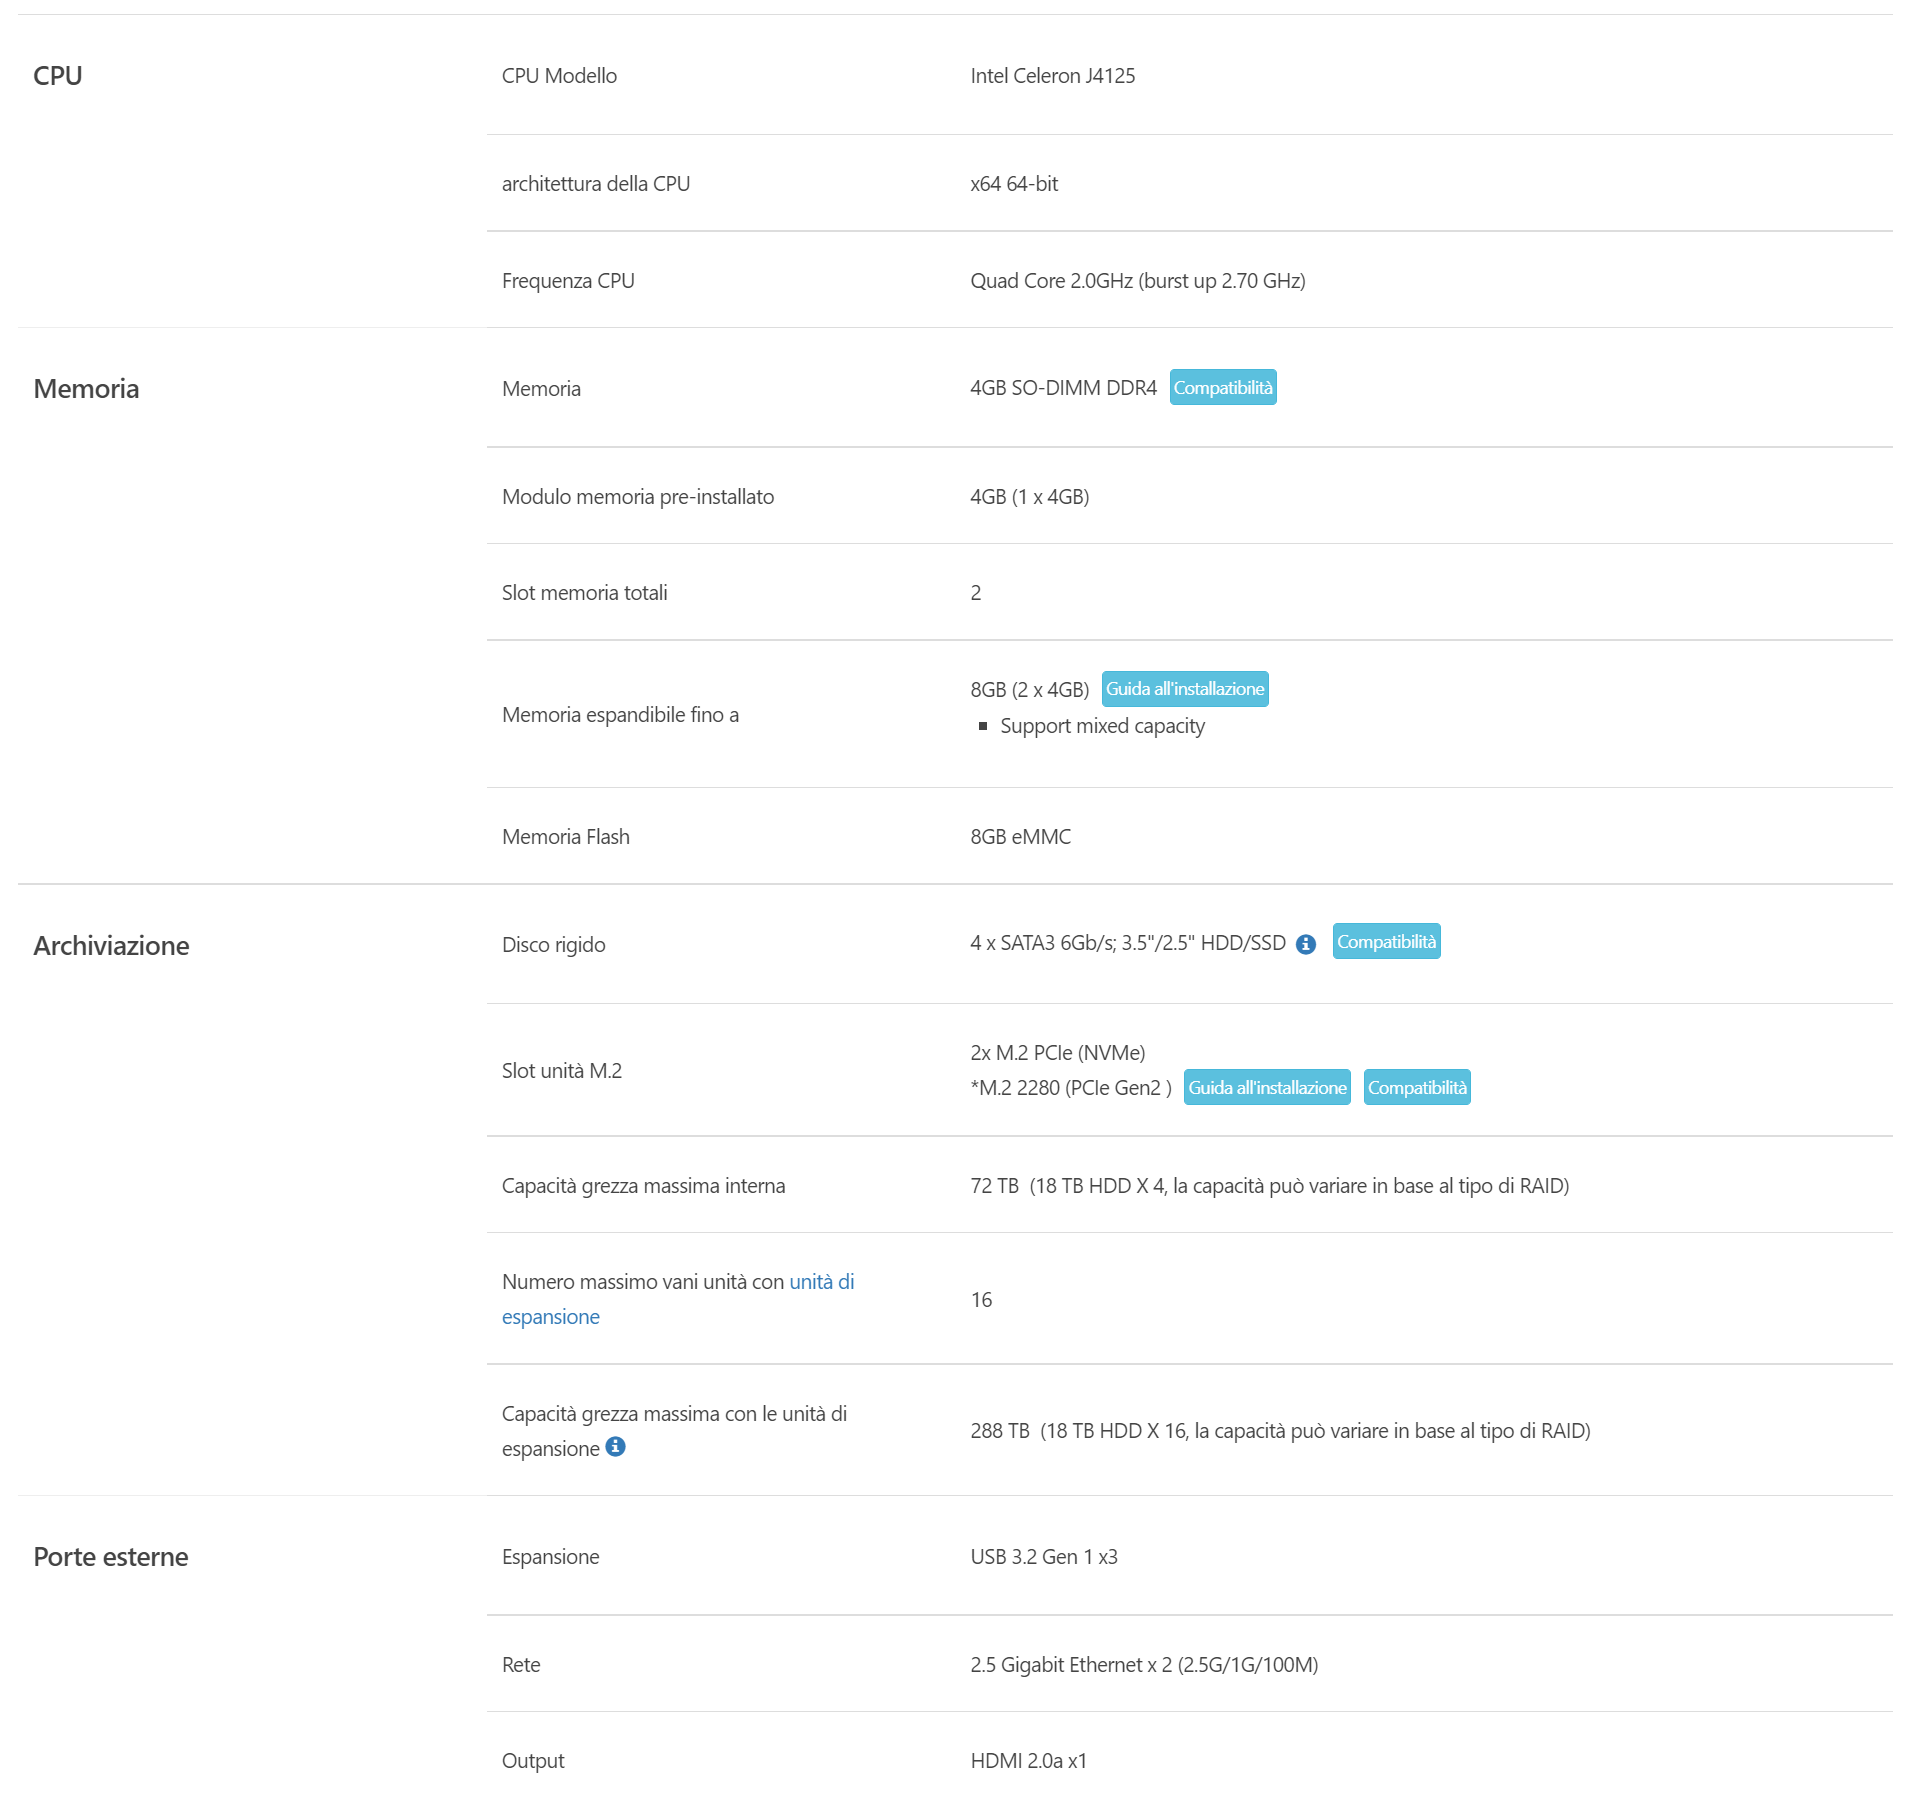The image size is (1917, 1802).
Task: Open Compatibilità badge in Disco rigido row
Action: 1385,942
